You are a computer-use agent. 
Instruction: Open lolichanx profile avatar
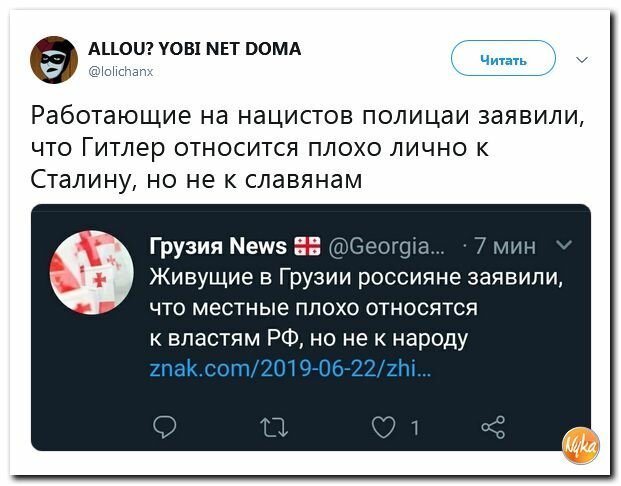54,60
